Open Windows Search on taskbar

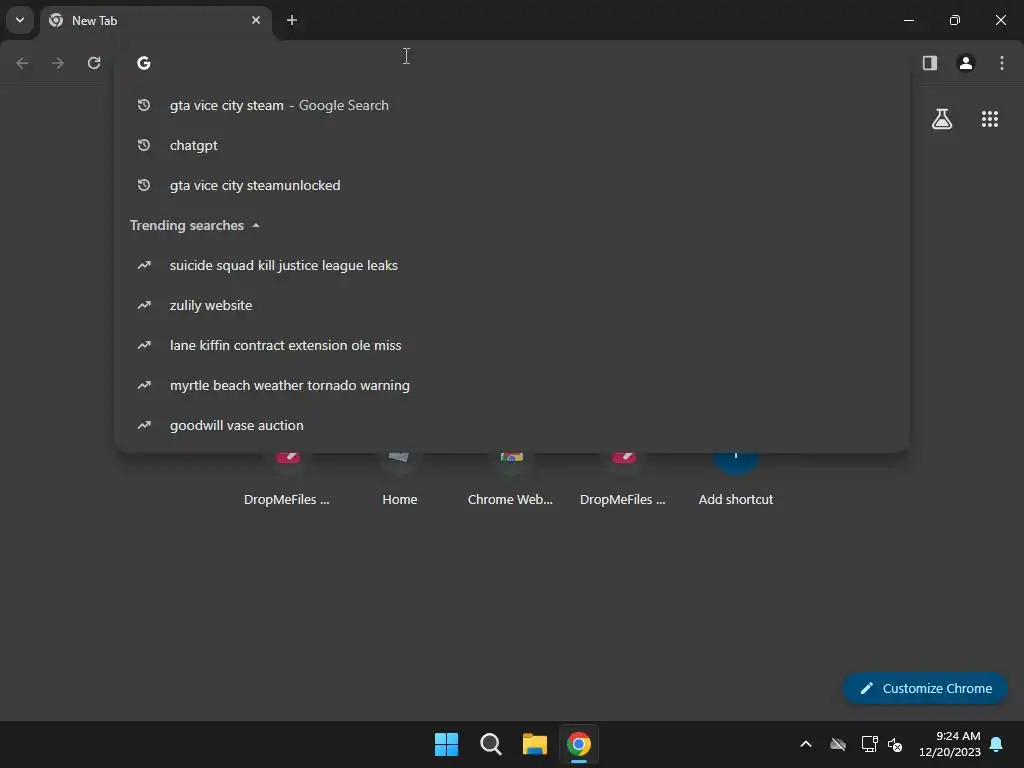tap(490, 744)
